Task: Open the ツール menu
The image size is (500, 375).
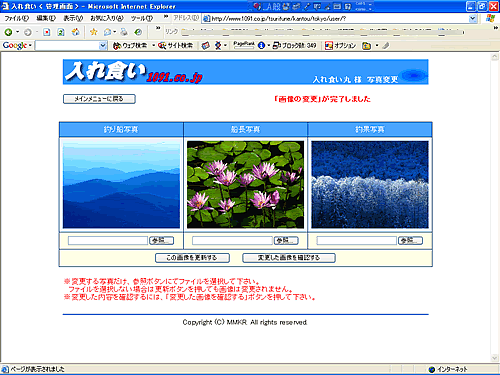Action: click(x=142, y=18)
